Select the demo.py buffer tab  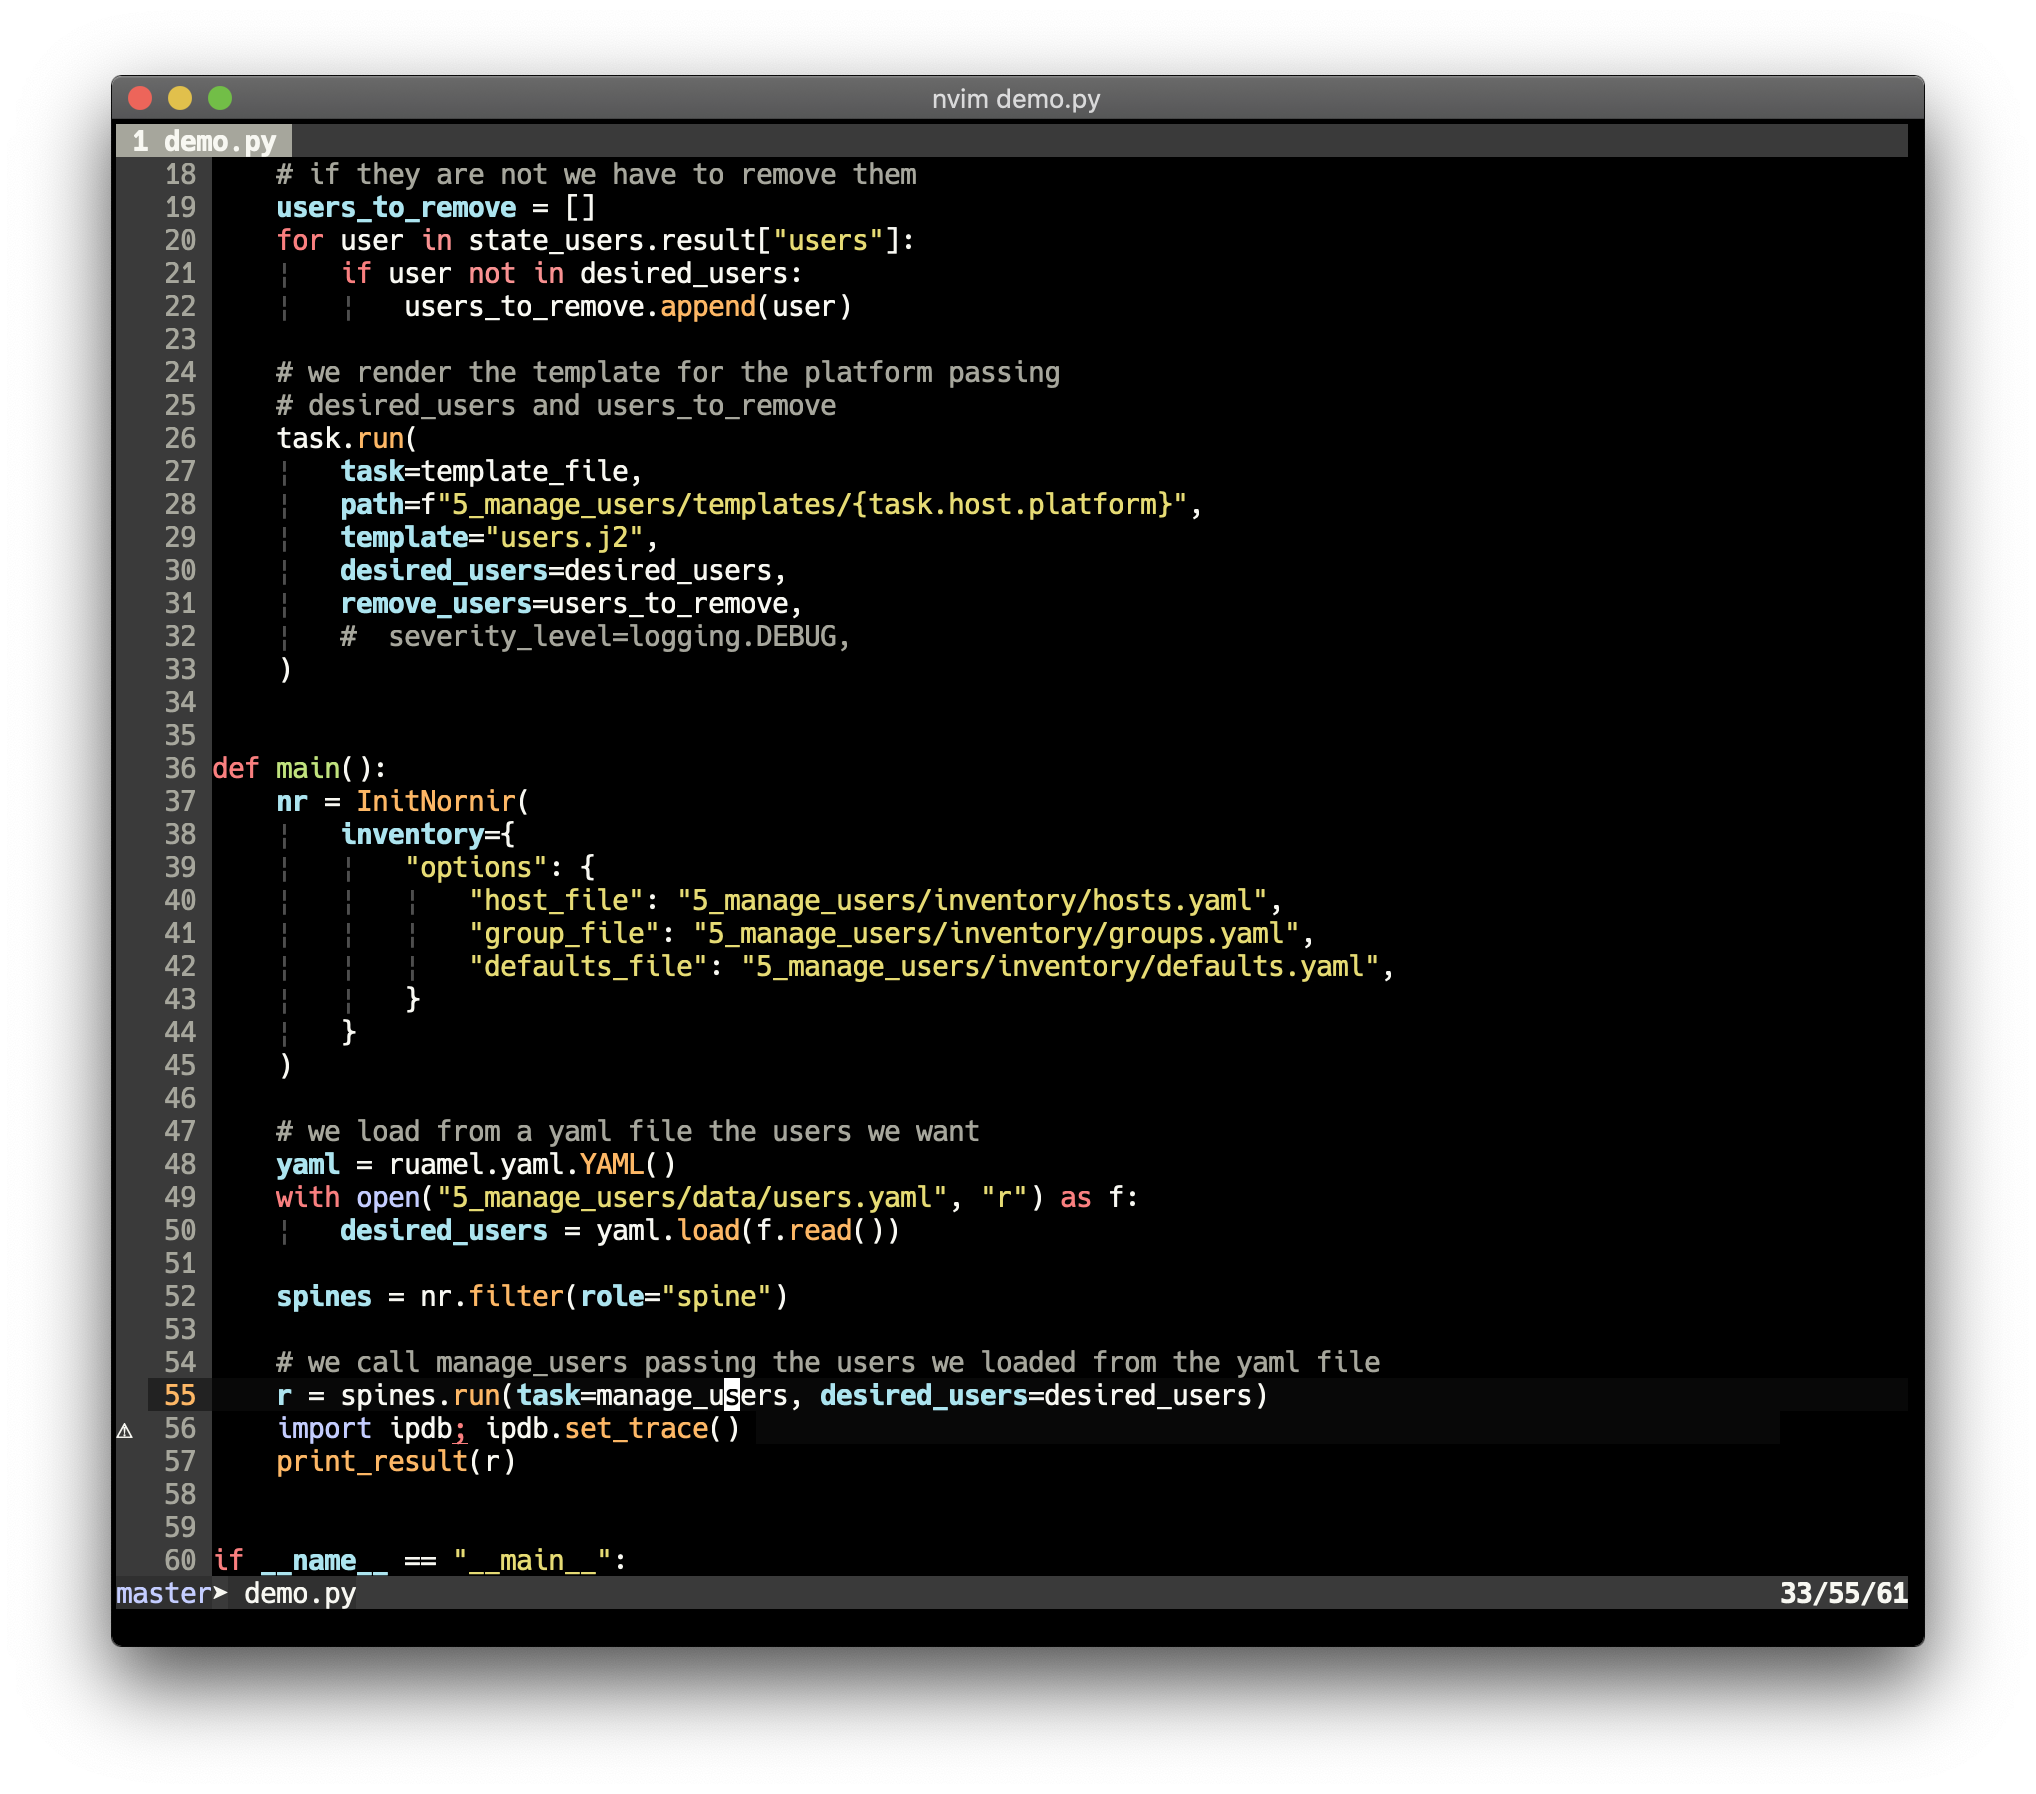pos(204,141)
